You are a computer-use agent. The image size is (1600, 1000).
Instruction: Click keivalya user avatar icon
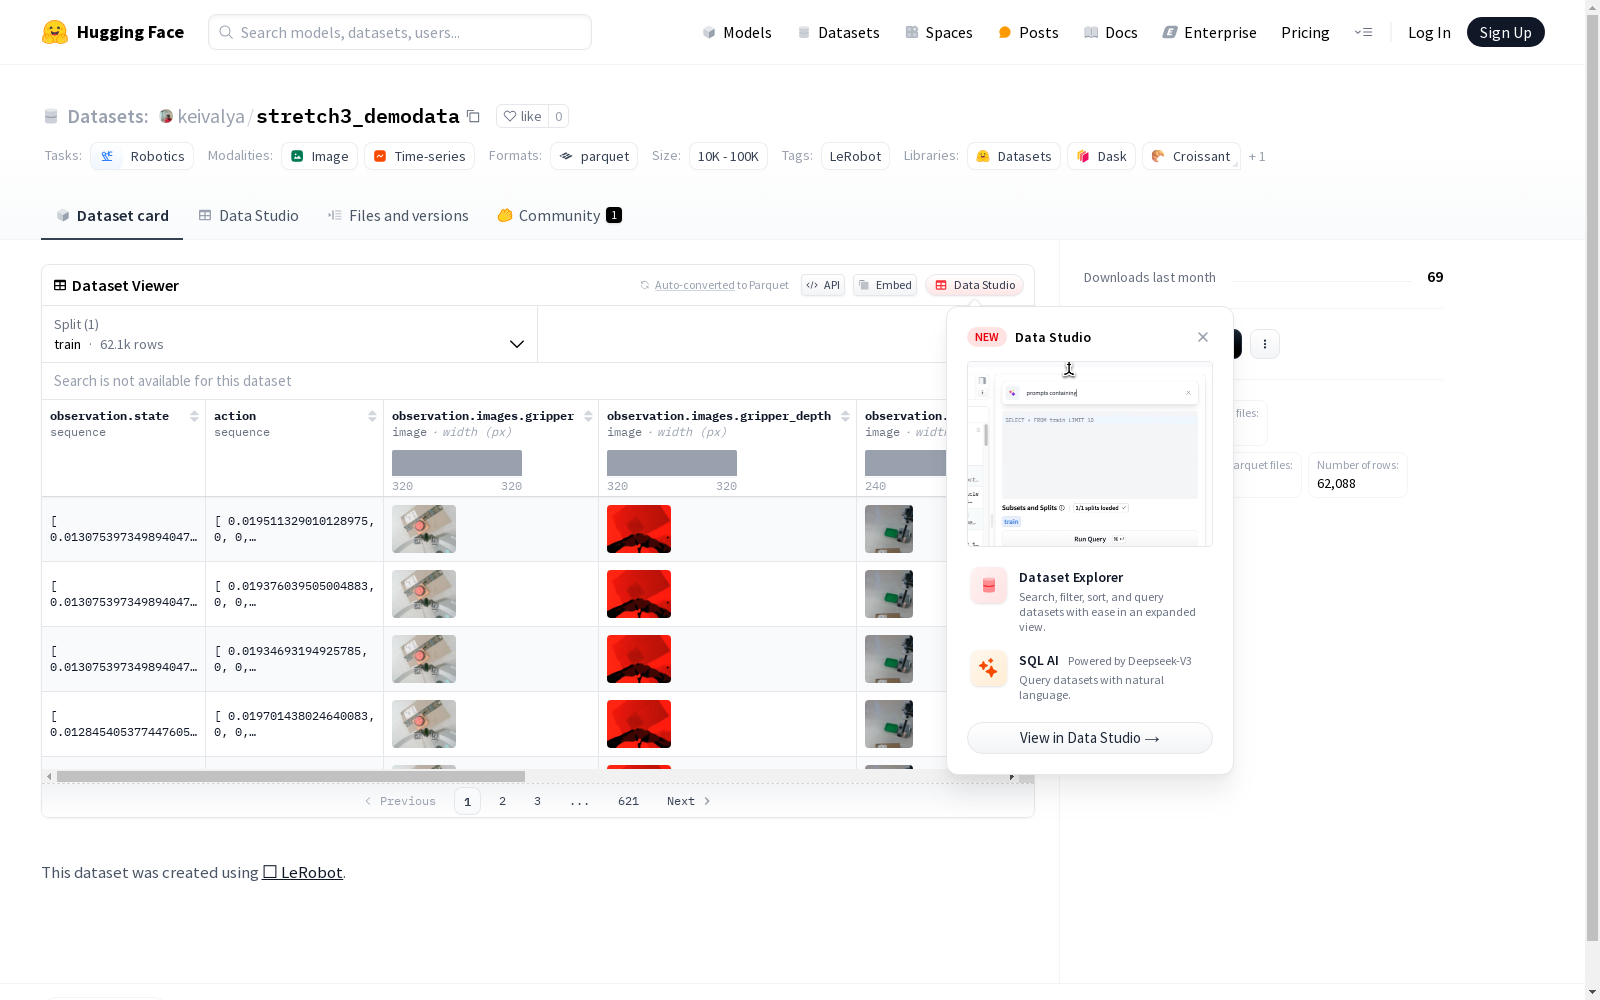(166, 116)
